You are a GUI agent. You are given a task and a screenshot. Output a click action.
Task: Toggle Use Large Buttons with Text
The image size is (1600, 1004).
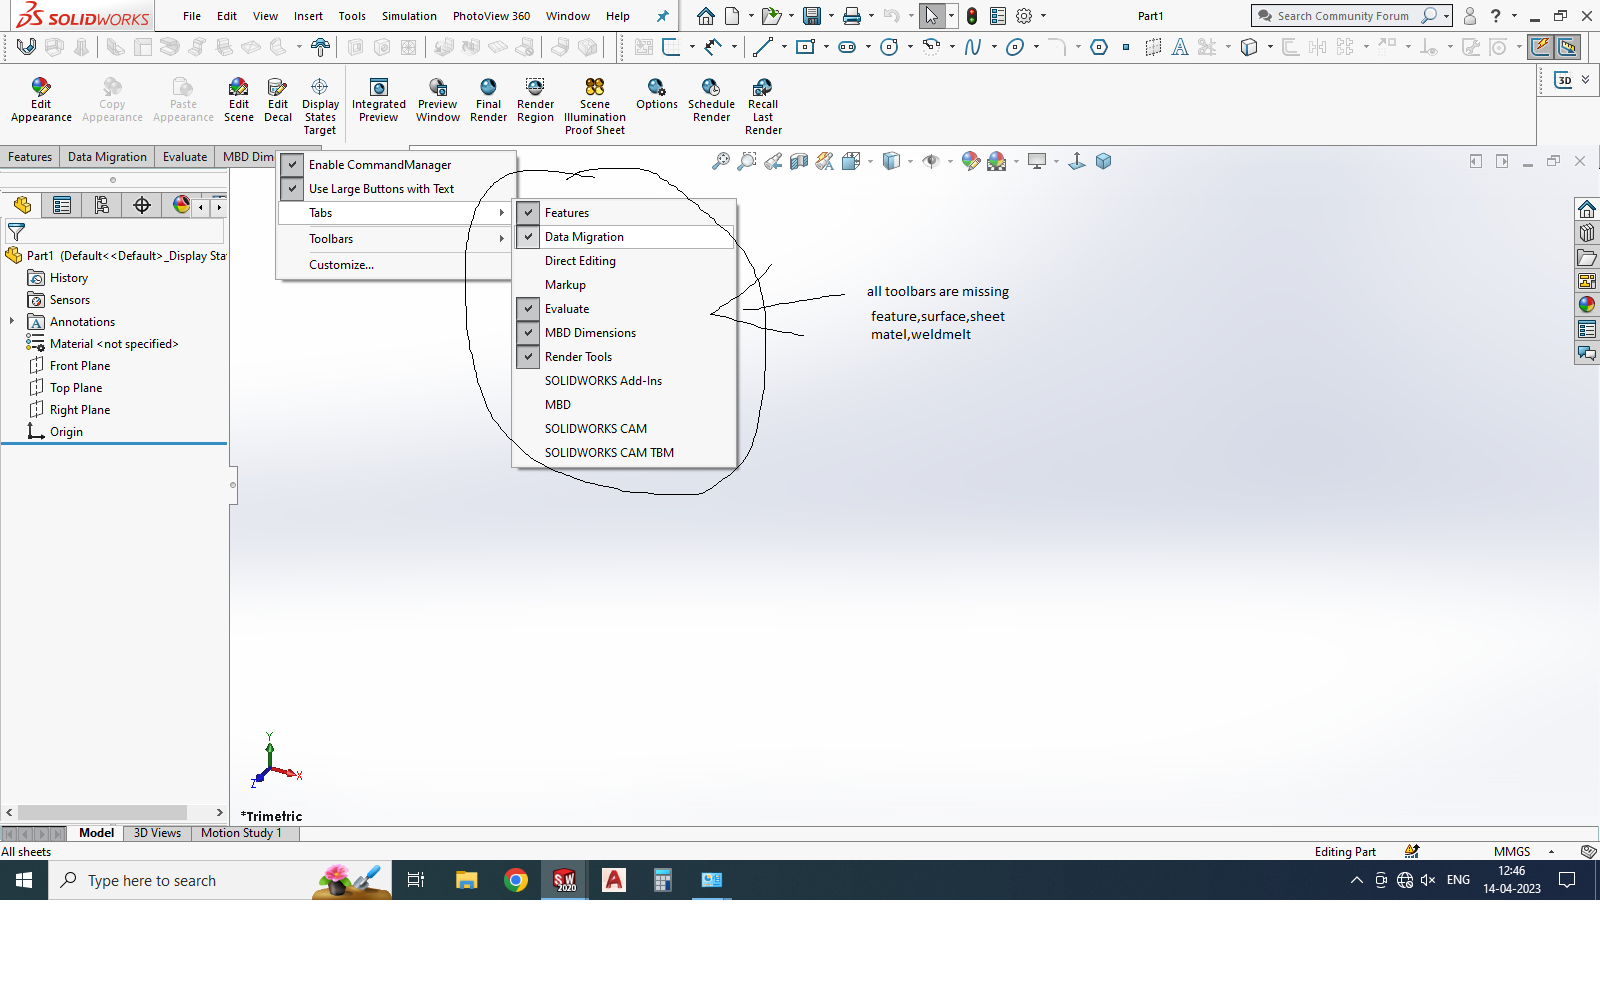click(293, 189)
